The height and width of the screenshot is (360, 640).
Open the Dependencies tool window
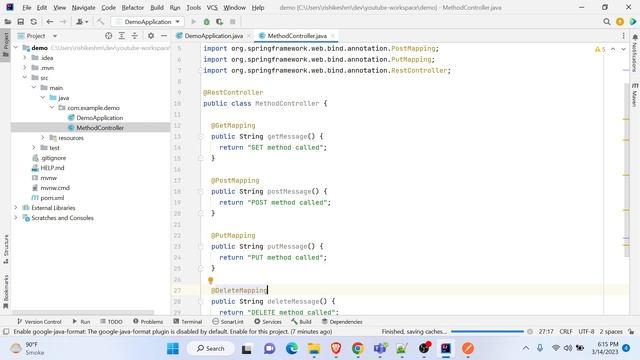click(342, 322)
